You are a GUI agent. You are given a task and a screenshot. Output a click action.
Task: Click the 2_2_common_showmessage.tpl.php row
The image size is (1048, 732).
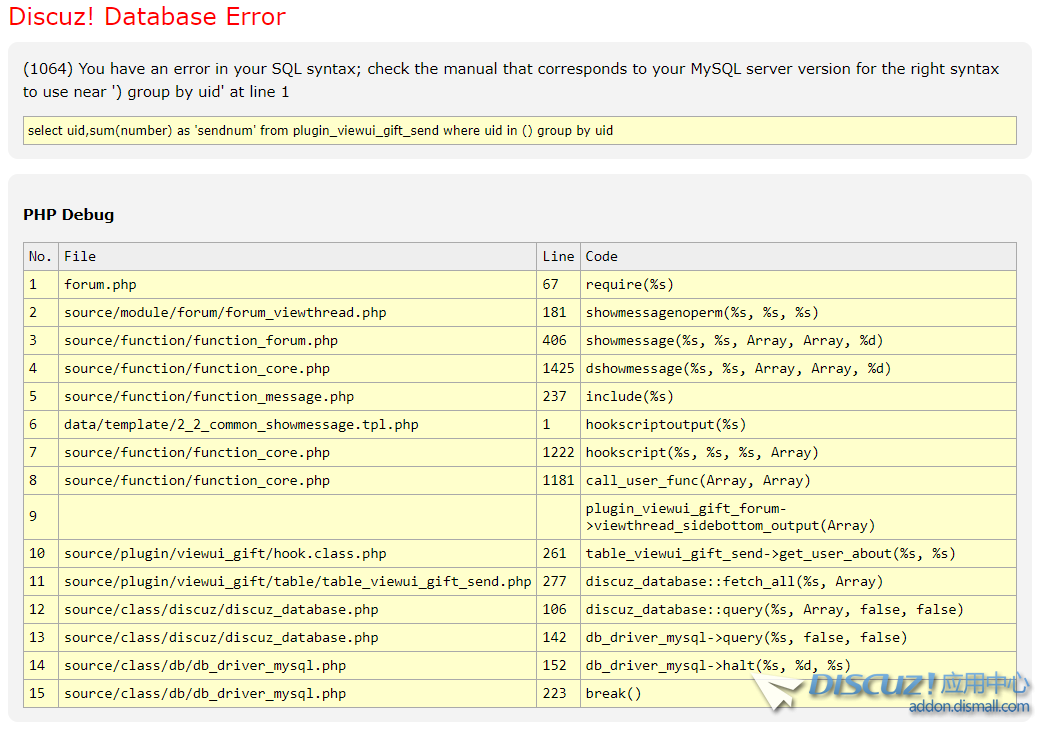click(x=241, y=424)
